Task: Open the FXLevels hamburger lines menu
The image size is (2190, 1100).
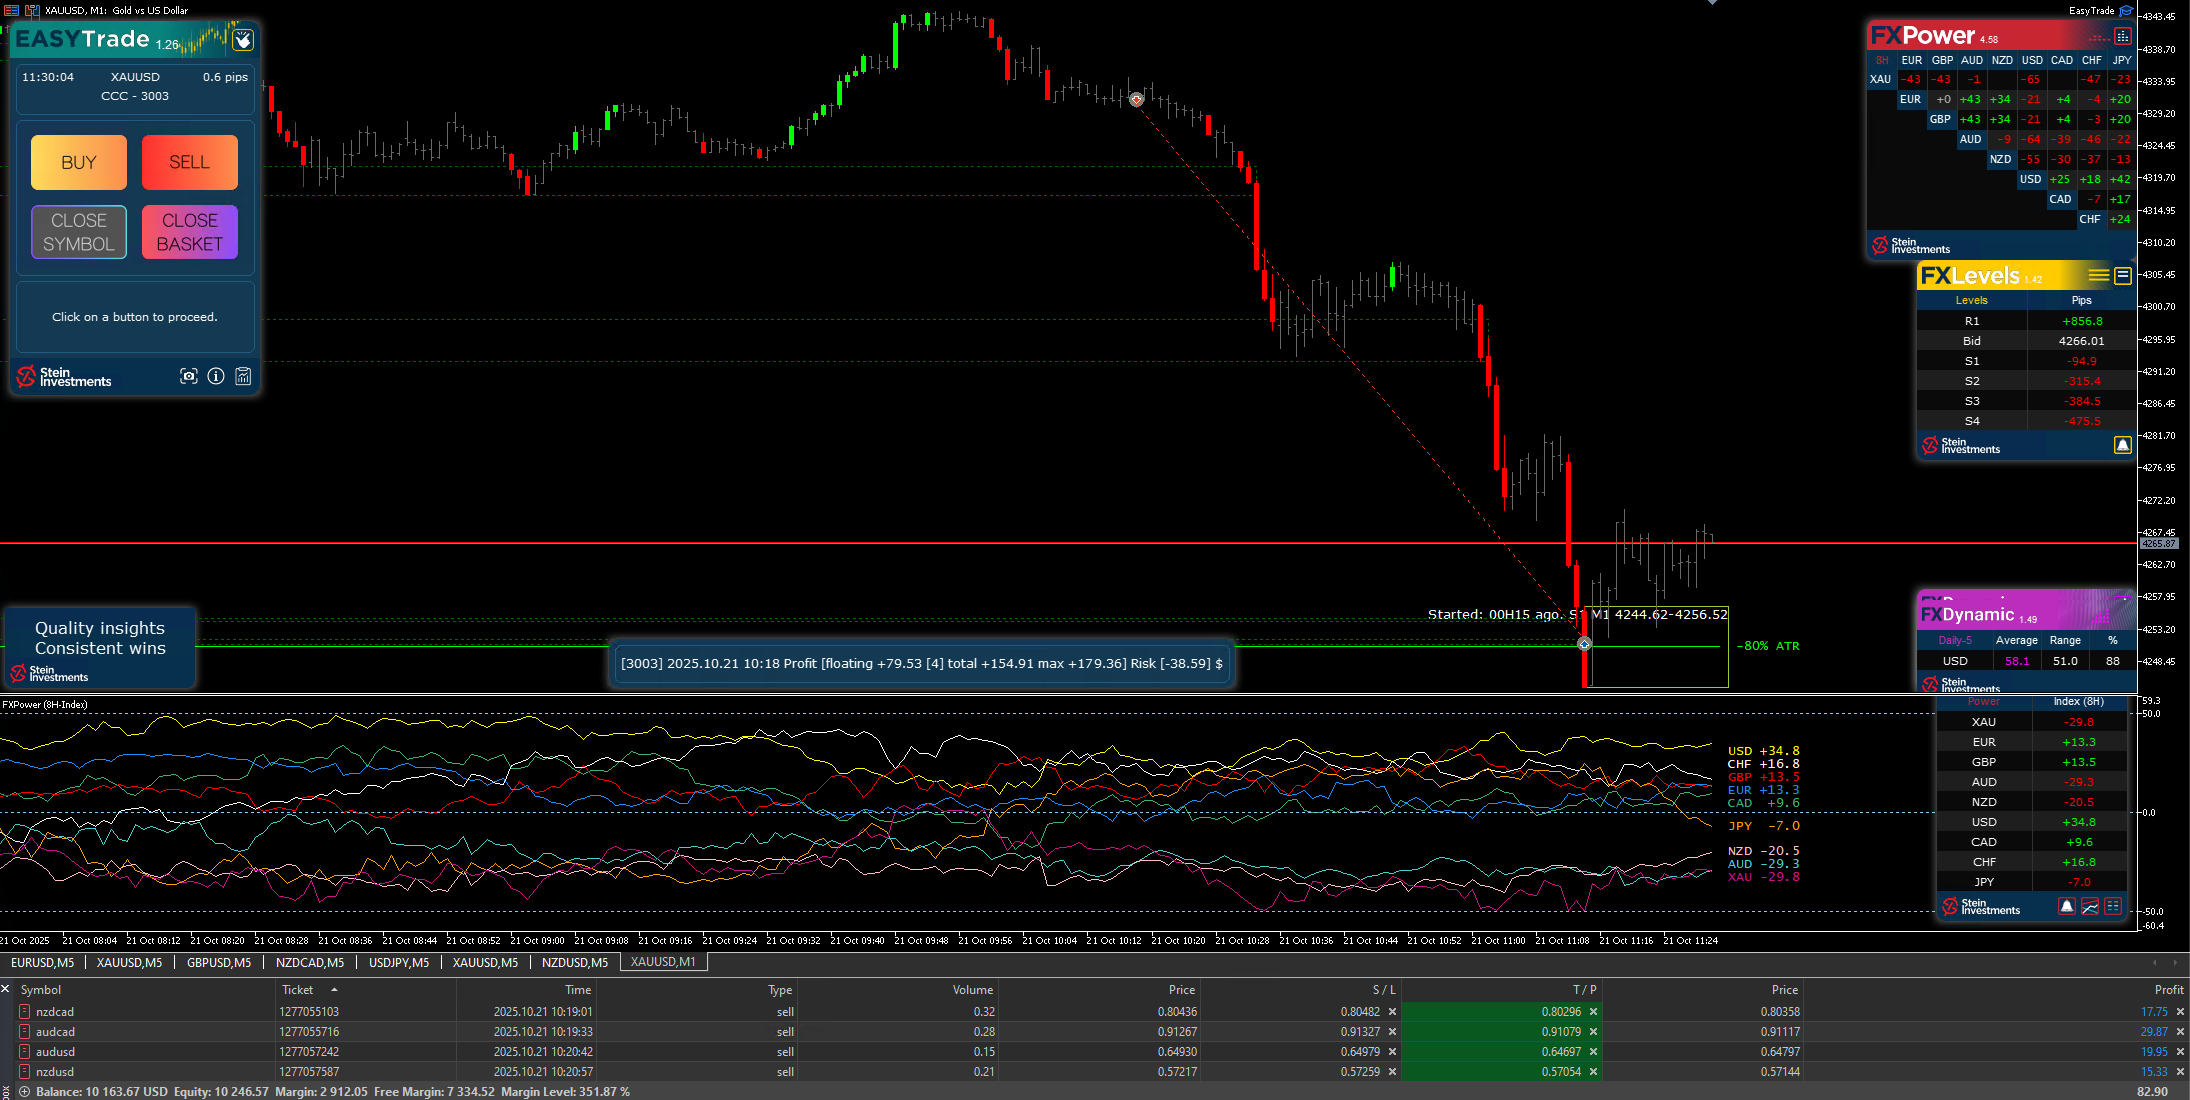Action: (2098, 275)
